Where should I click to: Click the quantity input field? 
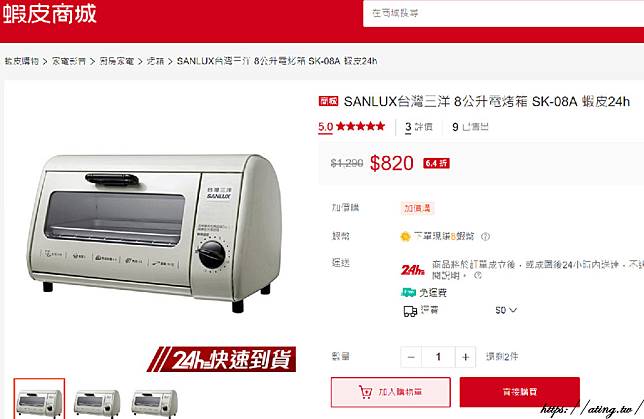tap(438, 357)
